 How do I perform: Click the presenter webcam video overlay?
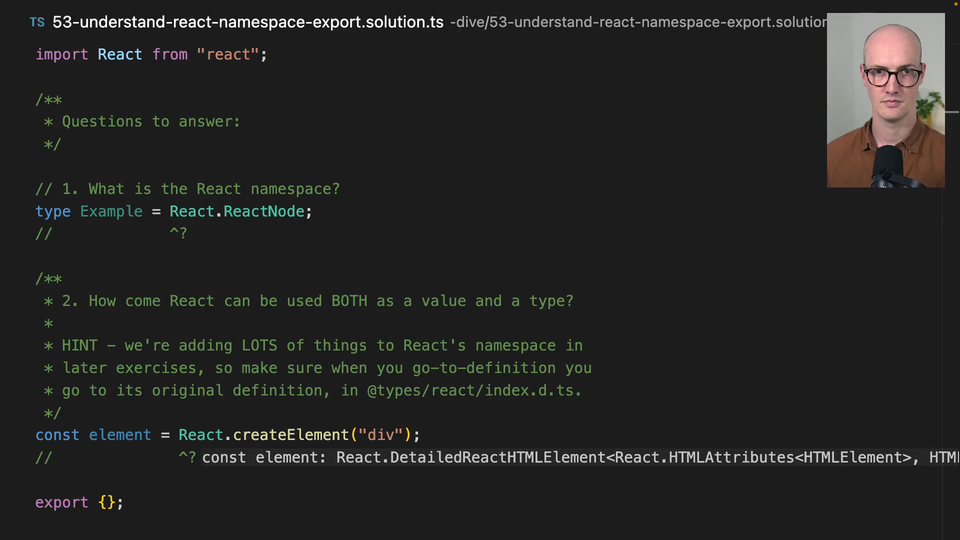[885, 100]
